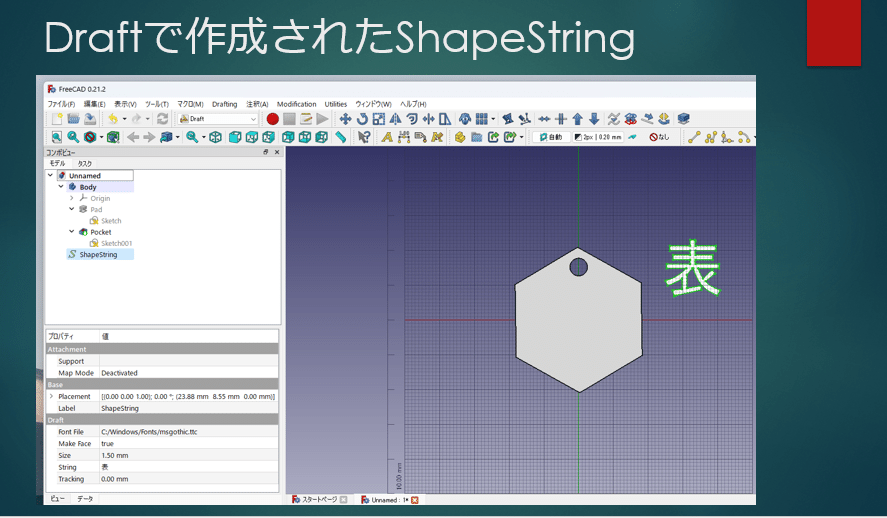Open the undo history dropdown arrow
Image resolution: width=887 pixels, height=518 pixels.
[124, 119]
